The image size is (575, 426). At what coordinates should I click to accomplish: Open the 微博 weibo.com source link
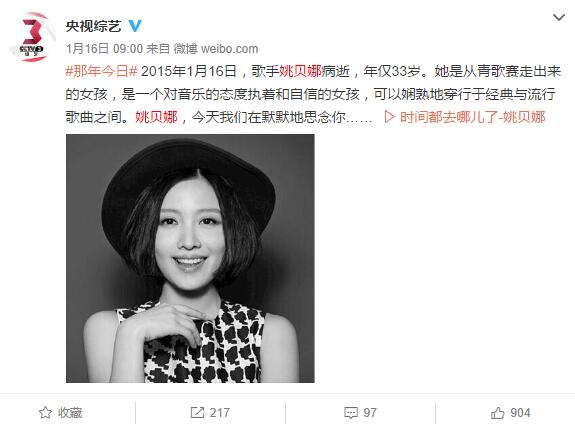[x=216, y=49]
